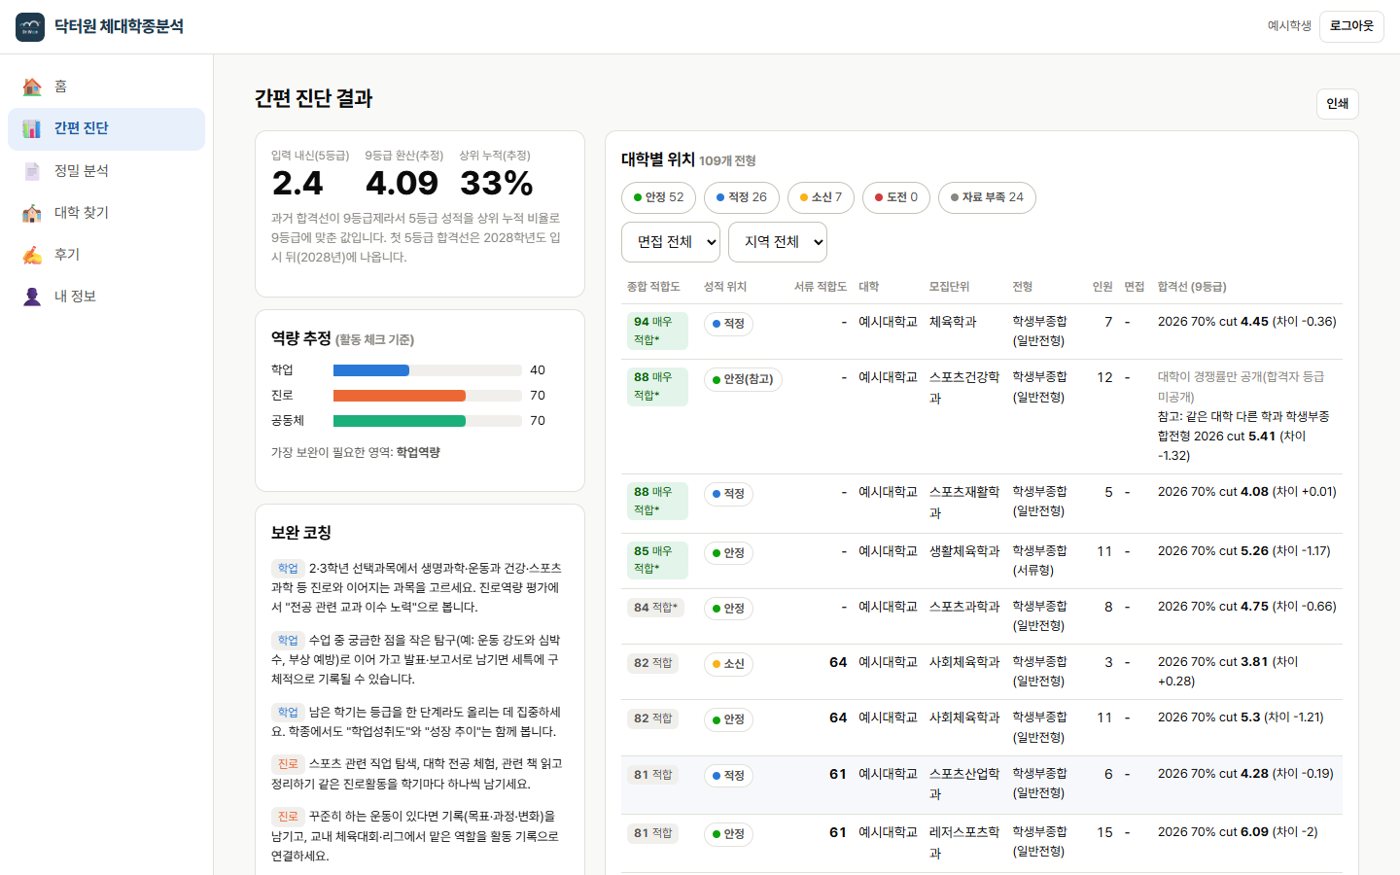Select 대학 찾기 in the sidebar
The image size is (1400, 875).
tap(106, 213)
